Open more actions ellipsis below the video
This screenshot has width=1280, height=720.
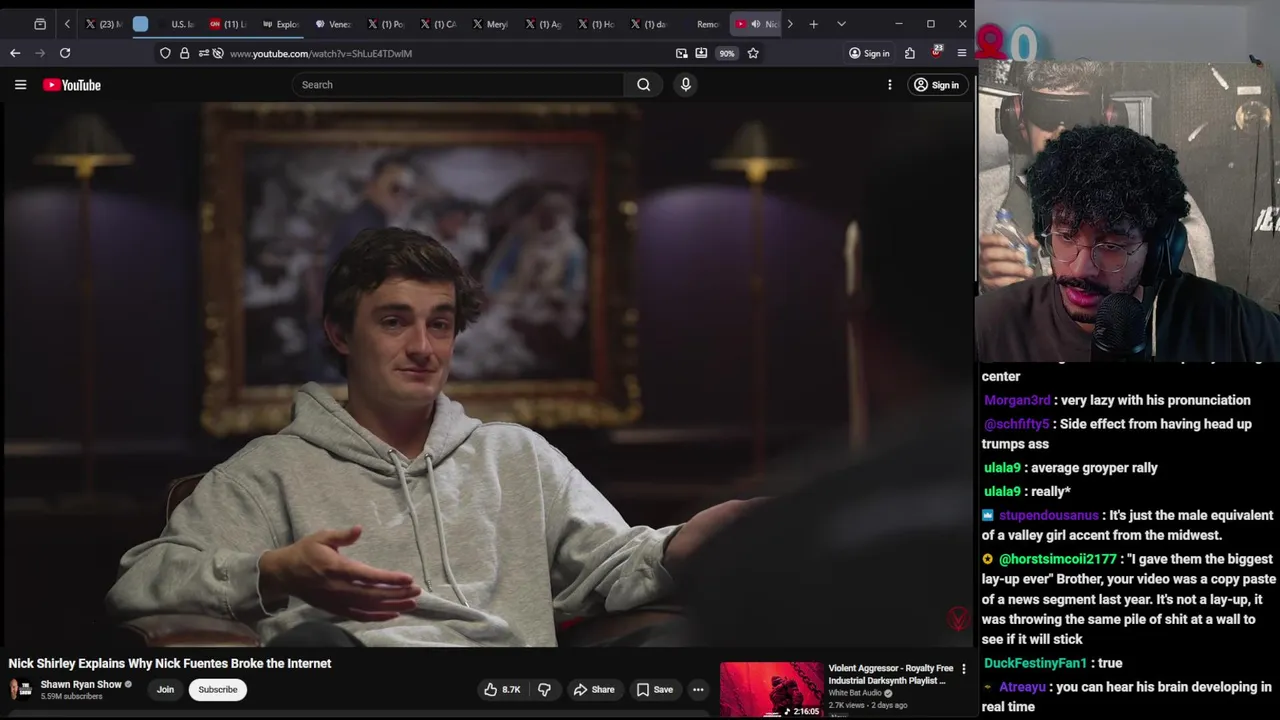(x=698, y=689)
